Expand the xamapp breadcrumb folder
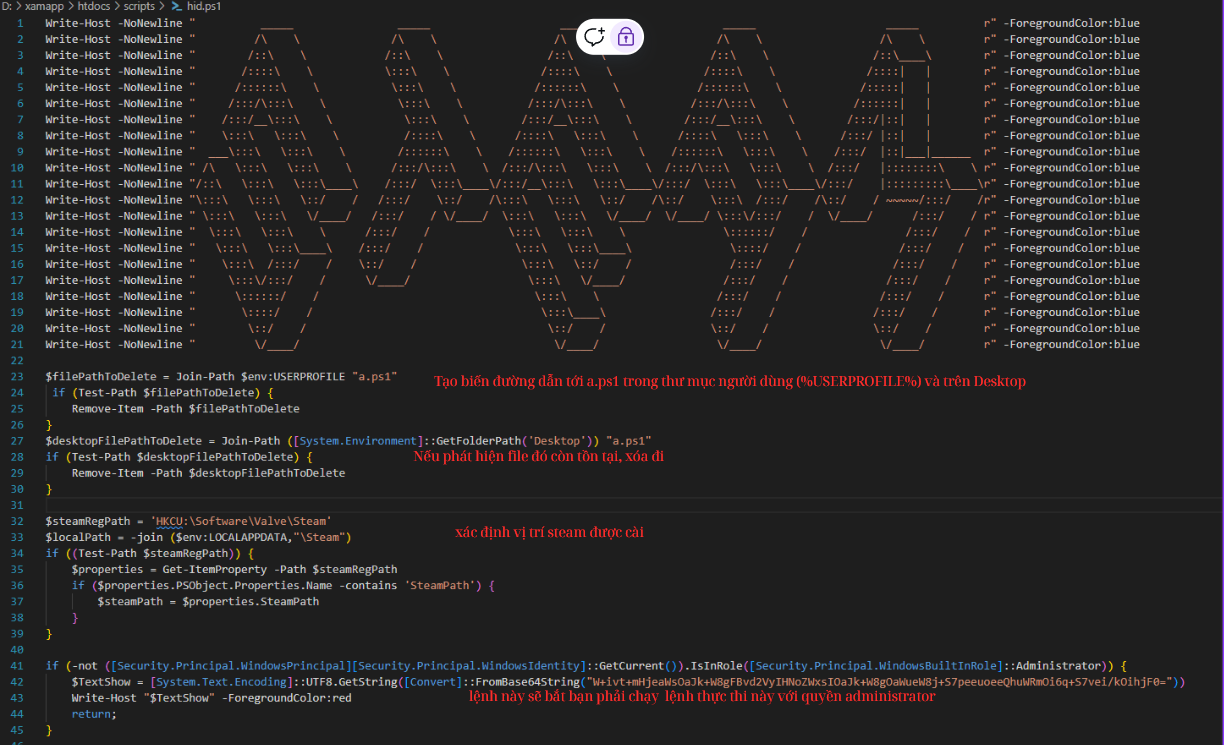 pos(45,6)
